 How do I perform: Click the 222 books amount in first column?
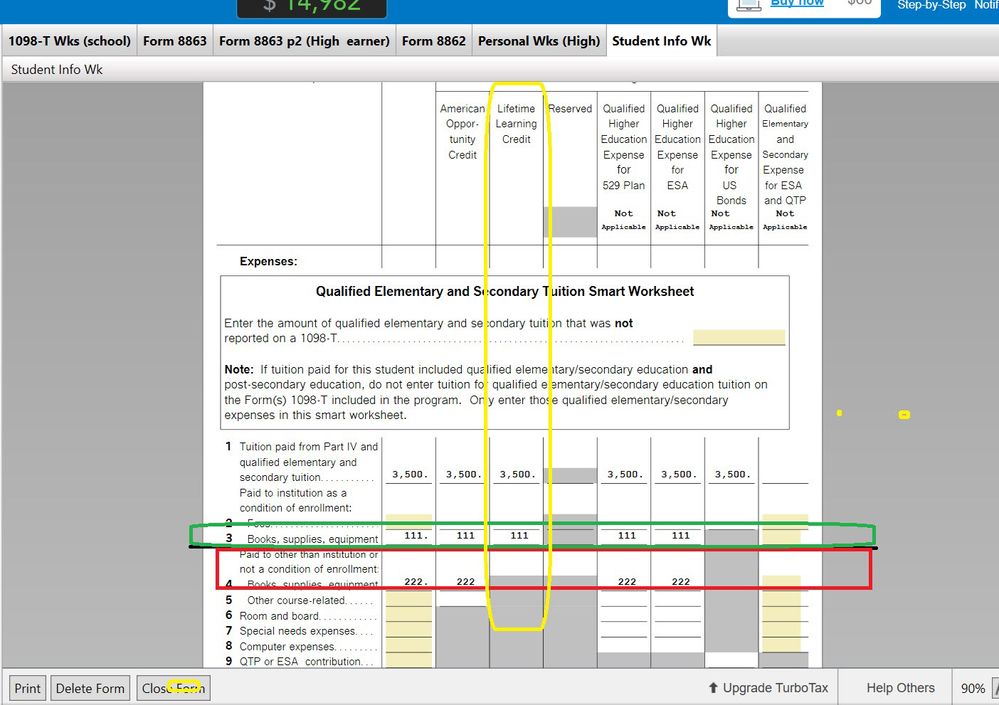point(409,582)
